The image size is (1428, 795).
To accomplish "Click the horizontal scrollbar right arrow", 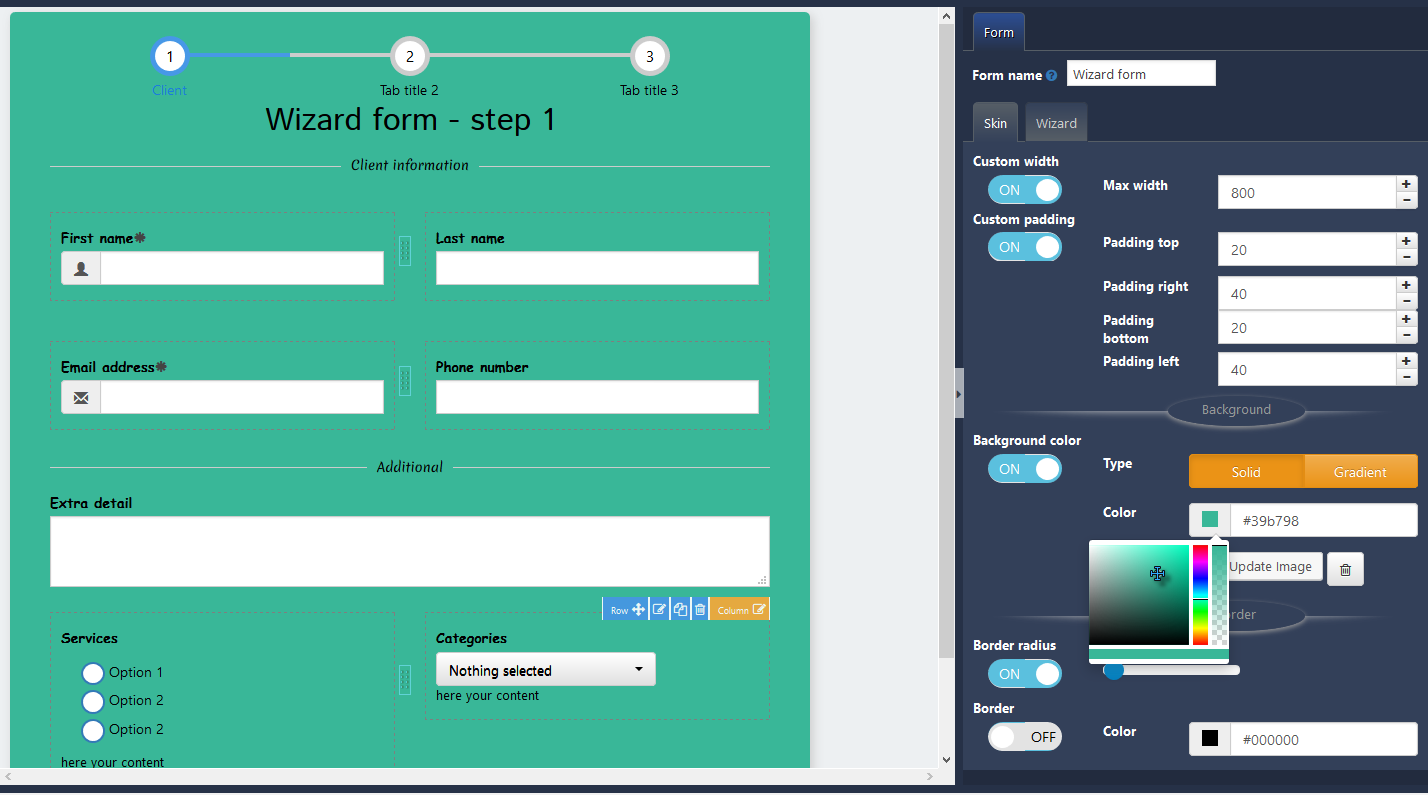I will click(929, 777).
